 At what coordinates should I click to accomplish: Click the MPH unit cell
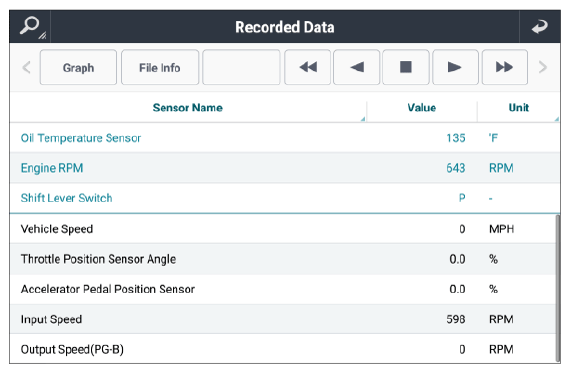click(501, 229)
